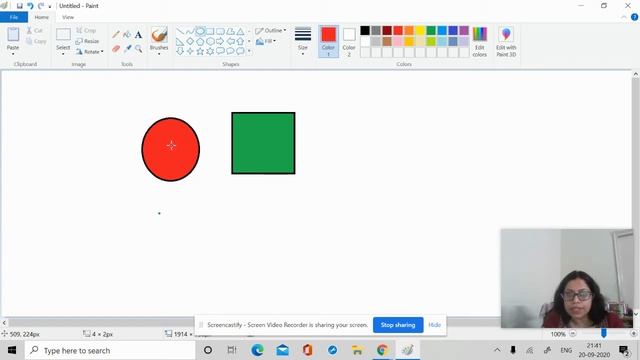Choose the Rounded rectangular callout shape

(x=220, y=51)
